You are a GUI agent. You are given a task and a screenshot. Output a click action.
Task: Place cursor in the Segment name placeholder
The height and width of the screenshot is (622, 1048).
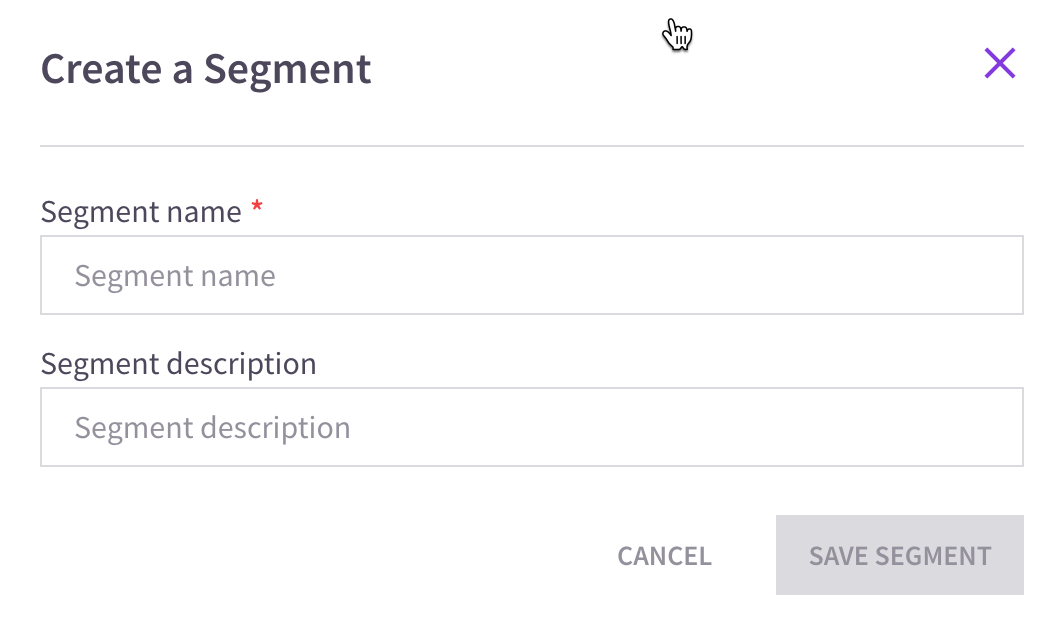pos(175,276)
